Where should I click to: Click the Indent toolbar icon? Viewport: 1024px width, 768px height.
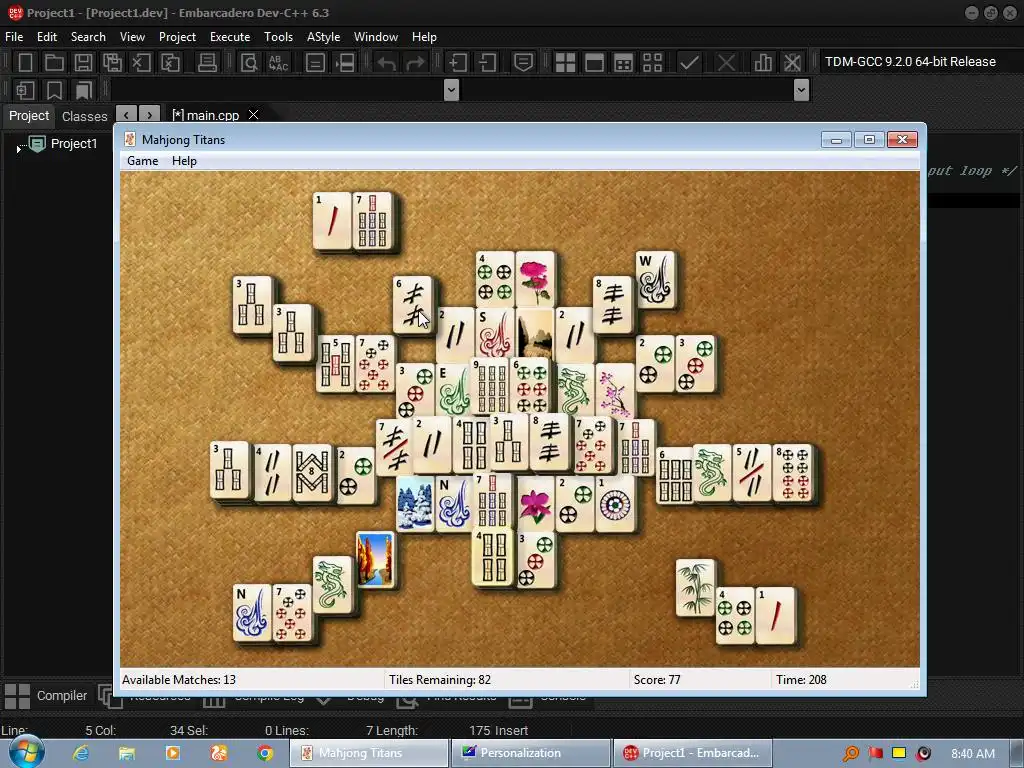457,62
